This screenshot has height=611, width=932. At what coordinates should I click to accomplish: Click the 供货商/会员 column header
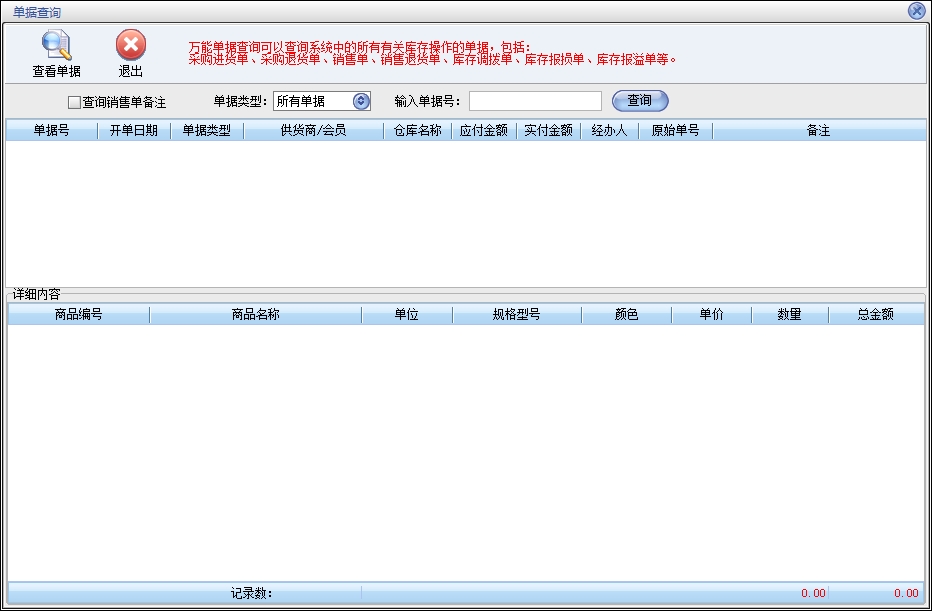[x=313, y=131]
